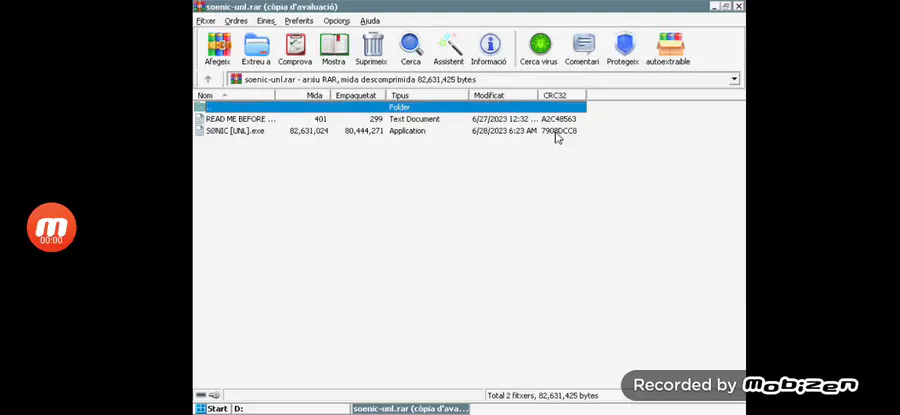Viewport: 900px width, 415px height.
Task: Click the Total 2 fitxers status text
Action: point(542,395)
